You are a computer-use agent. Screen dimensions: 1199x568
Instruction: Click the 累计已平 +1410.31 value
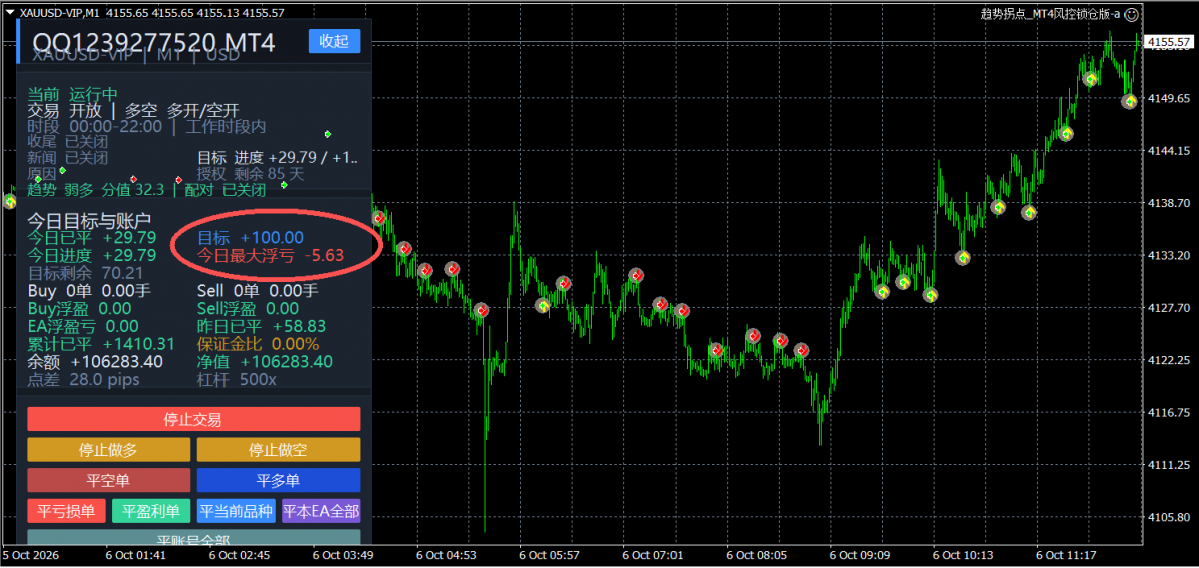pyautogui.click(x=101, y=343)
